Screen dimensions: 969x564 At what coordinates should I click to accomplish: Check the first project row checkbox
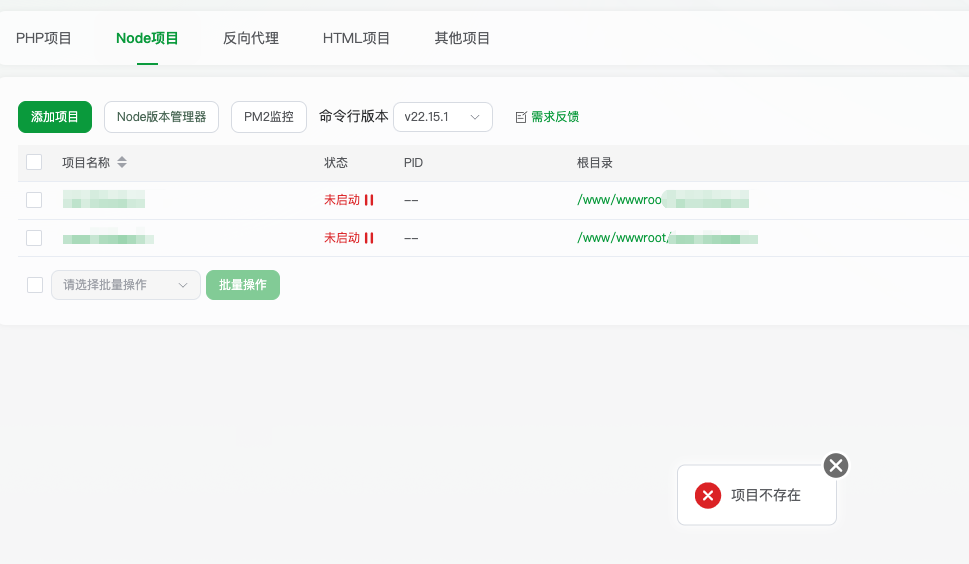tap(34, 200)
